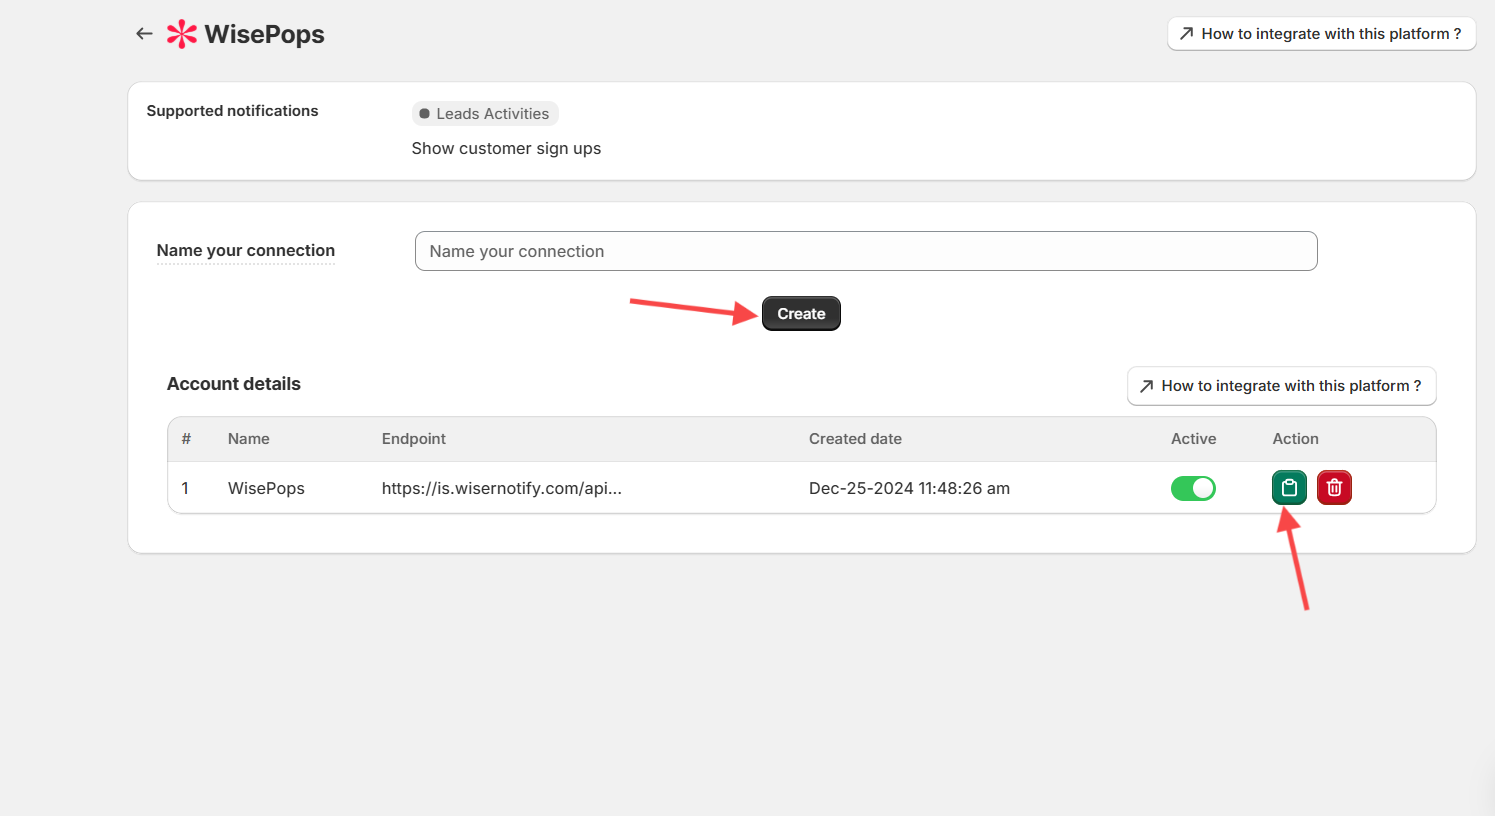Viewport: 1495px width, 816px height.
Task: Go back using the left arrow icon
Action: pyautogui.click(x=144, y=34)
